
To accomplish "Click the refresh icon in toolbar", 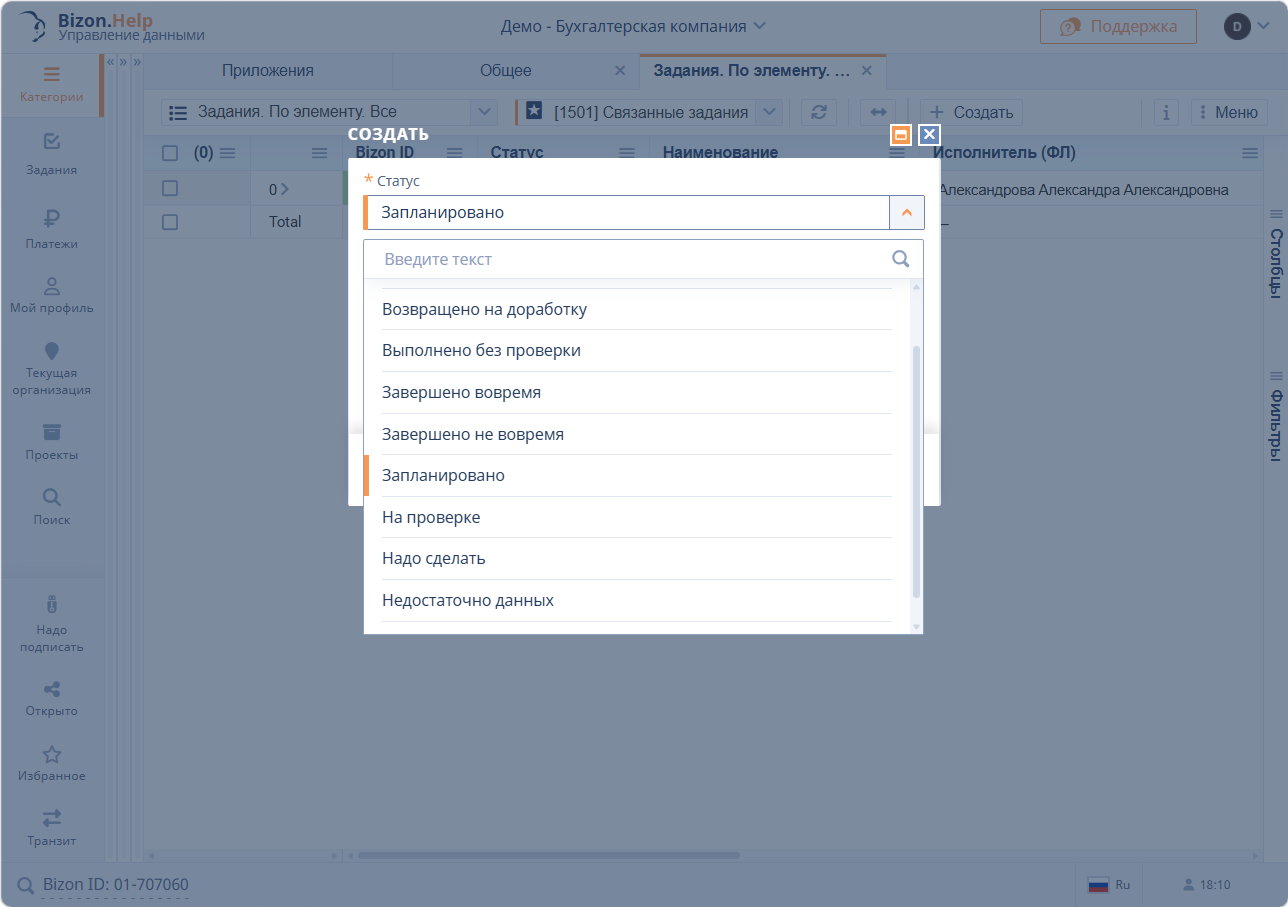I will pos(818,112).
